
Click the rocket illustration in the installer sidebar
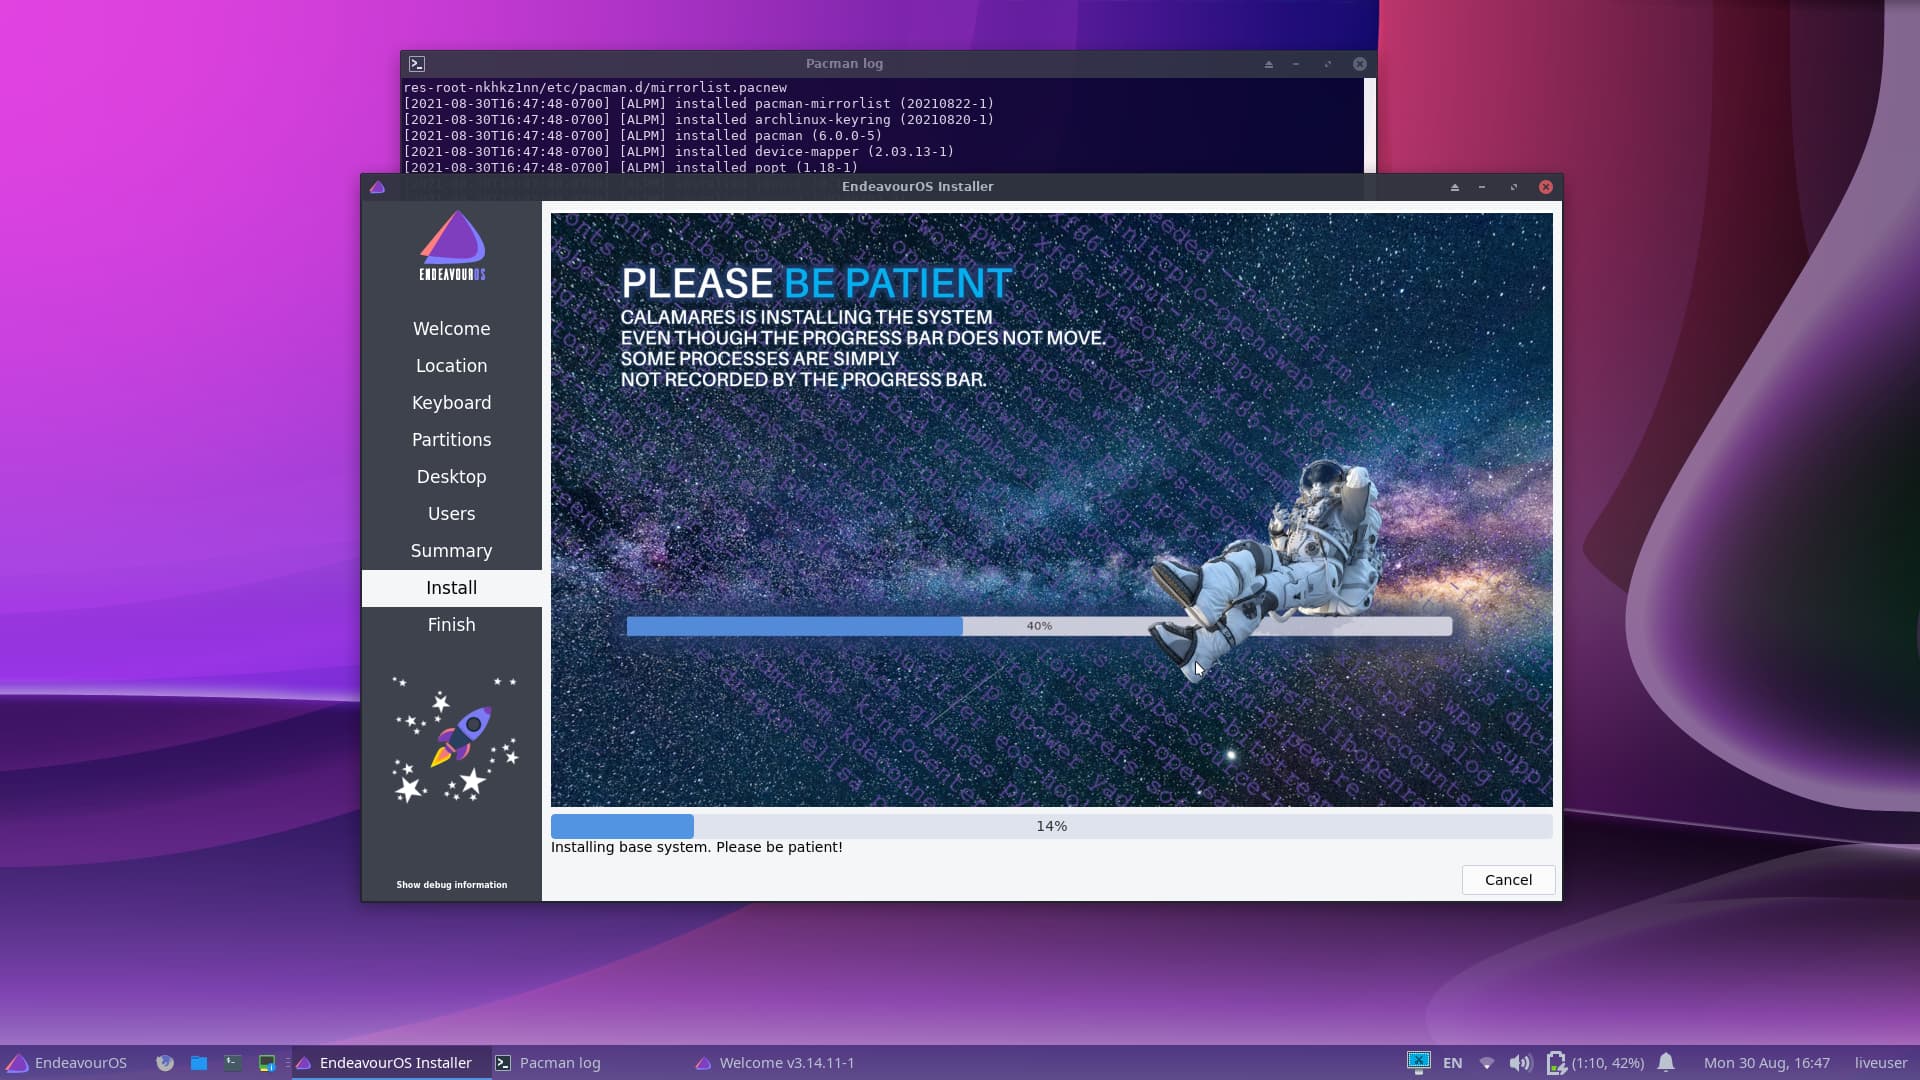(451, 740)
